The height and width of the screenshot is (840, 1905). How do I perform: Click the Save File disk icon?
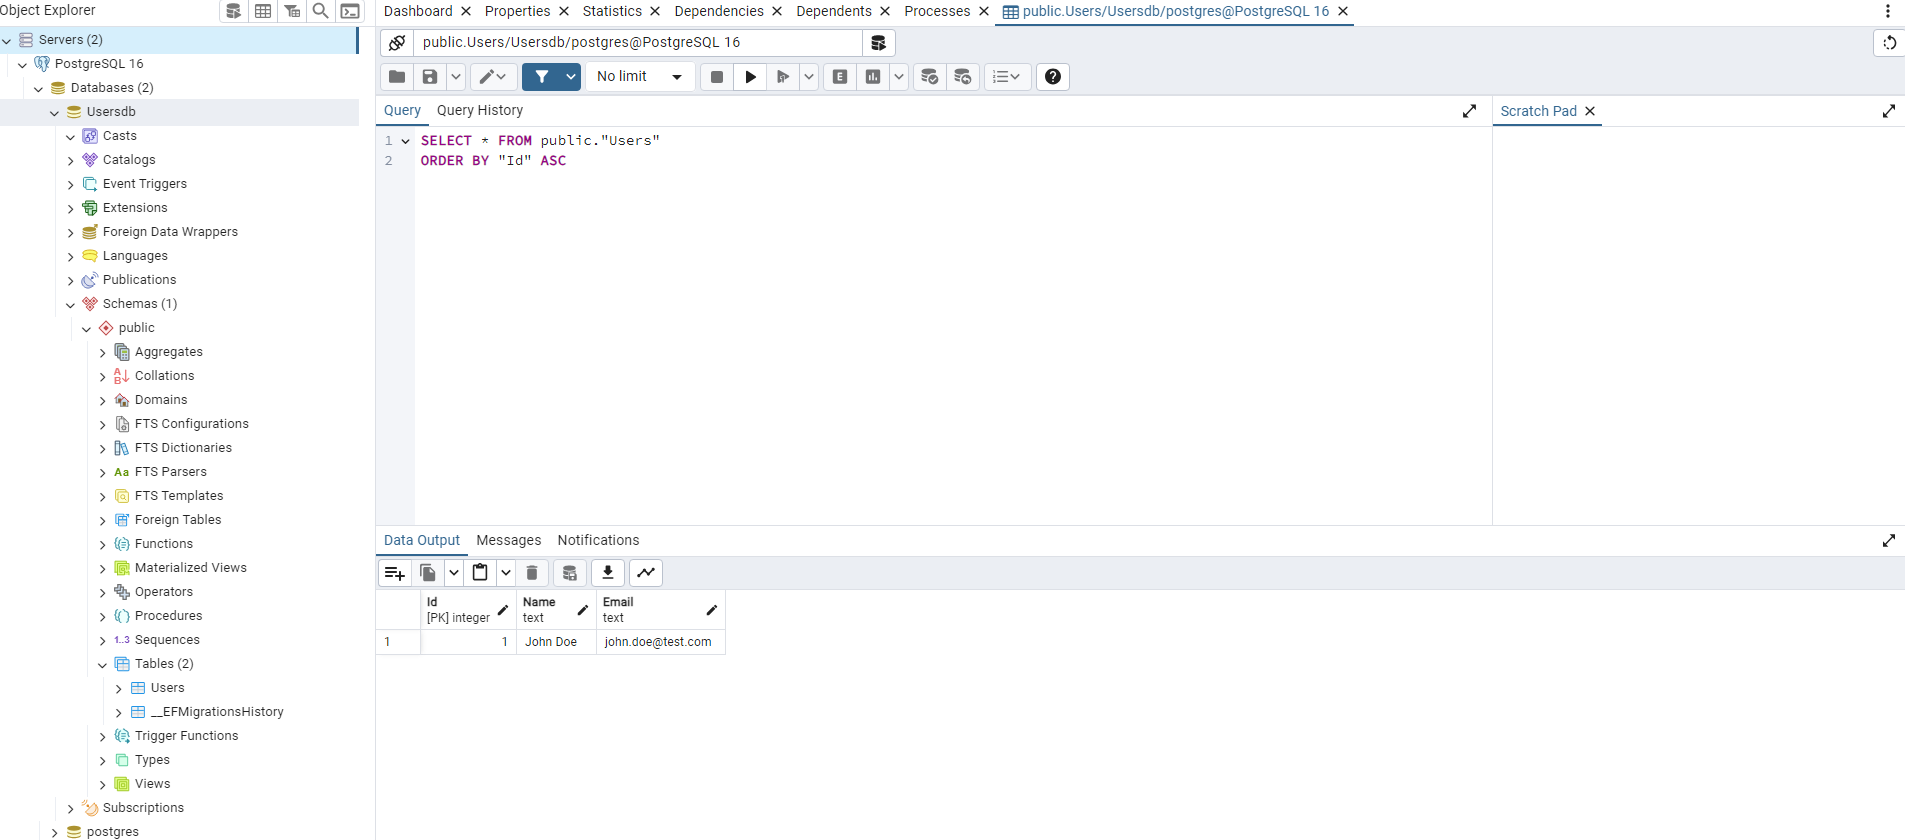[x=430, y=77]
